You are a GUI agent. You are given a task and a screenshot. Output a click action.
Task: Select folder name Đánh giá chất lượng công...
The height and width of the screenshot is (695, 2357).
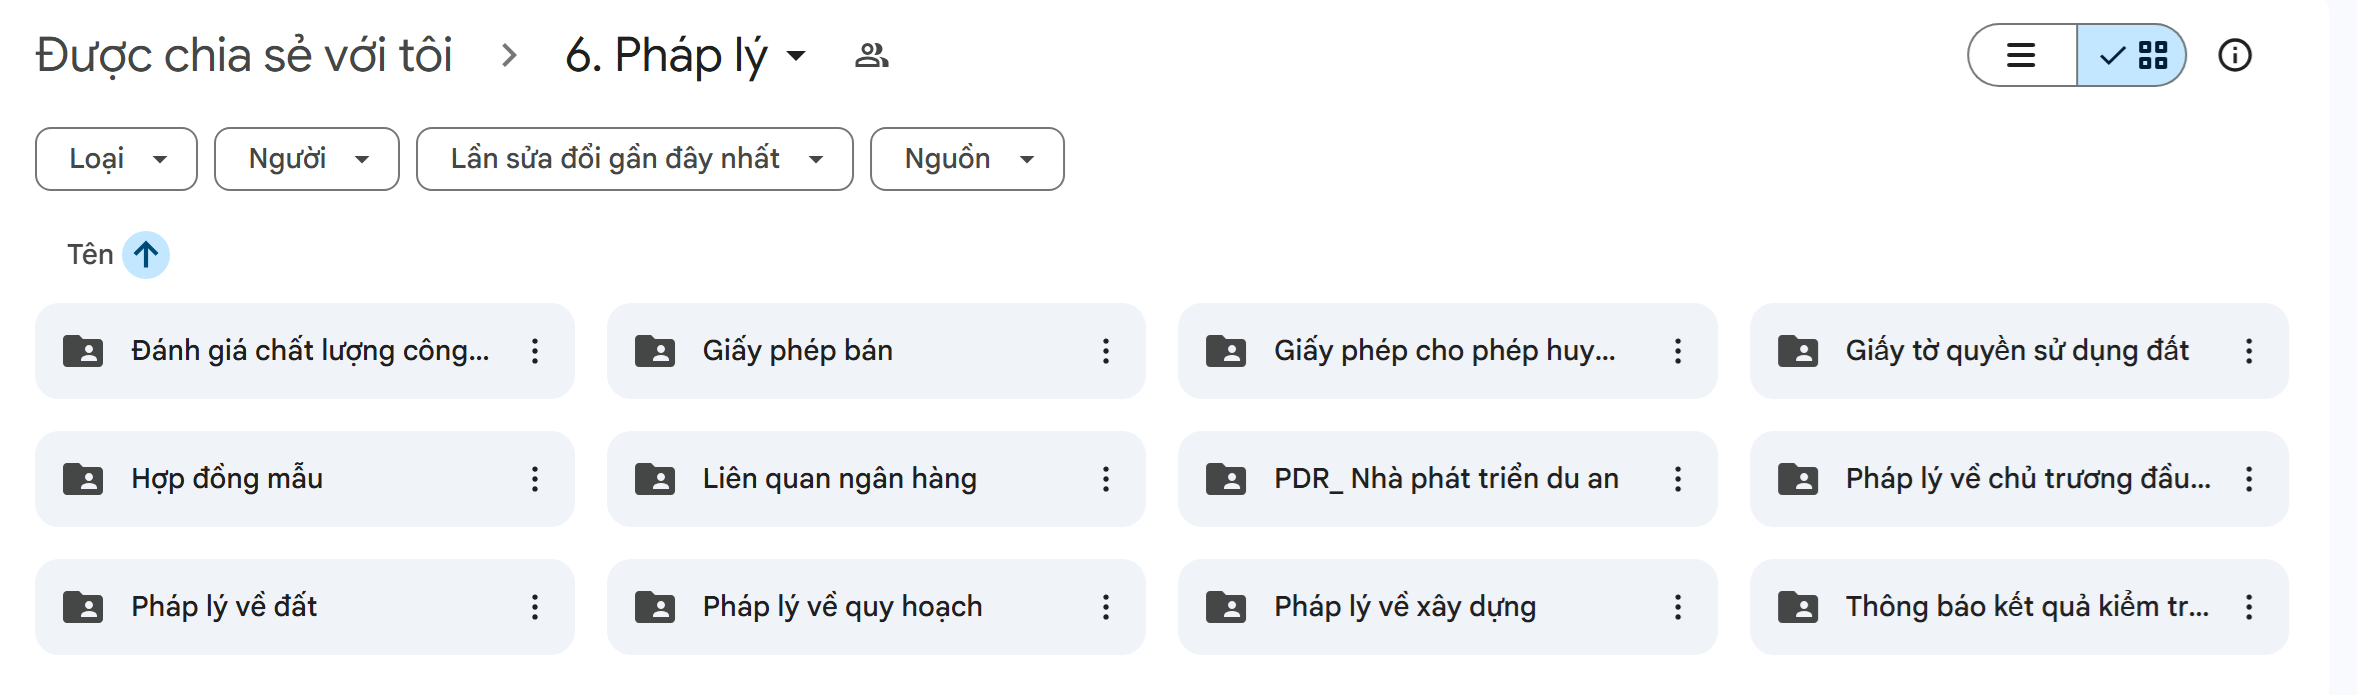(x=310, y=351)
